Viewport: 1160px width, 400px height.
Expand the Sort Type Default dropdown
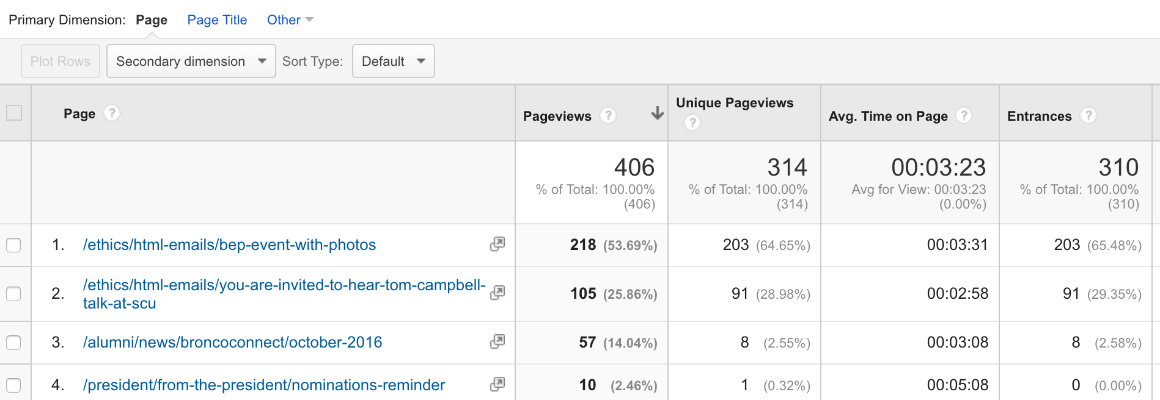click(393, 61)
